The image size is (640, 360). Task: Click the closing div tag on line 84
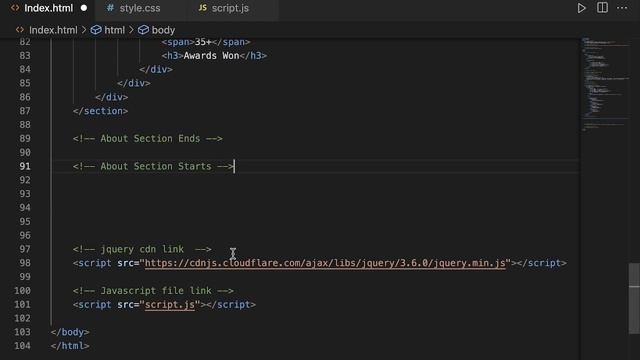(x=156, y=70)
